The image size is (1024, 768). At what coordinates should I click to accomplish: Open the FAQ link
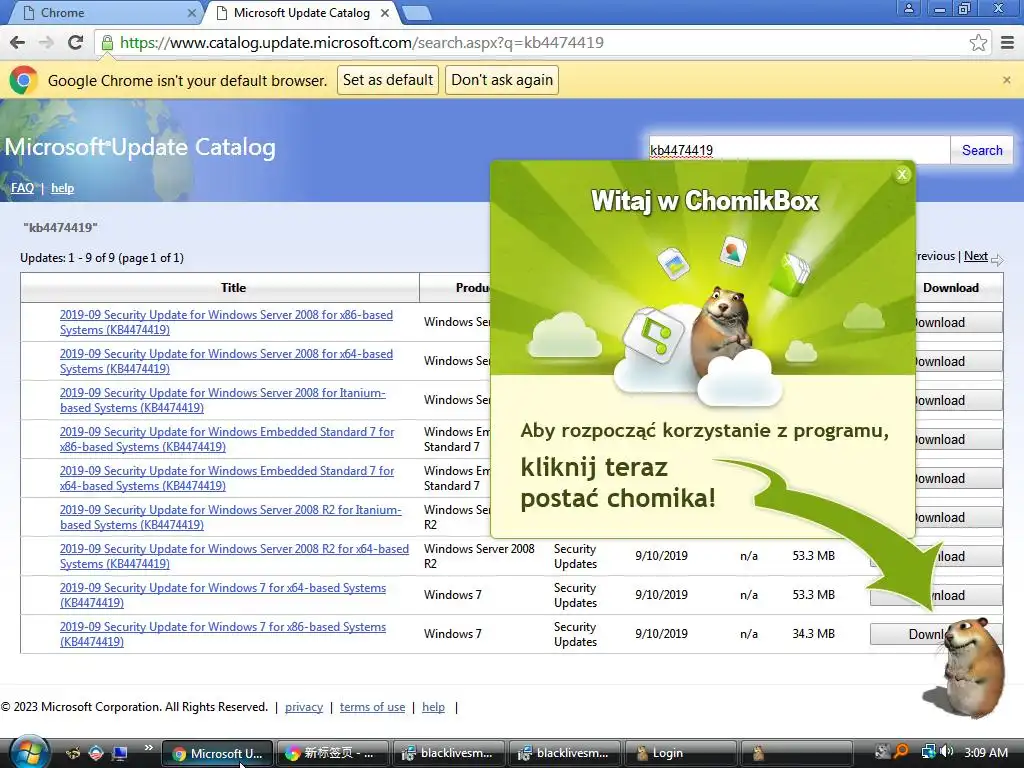[22, 188]
